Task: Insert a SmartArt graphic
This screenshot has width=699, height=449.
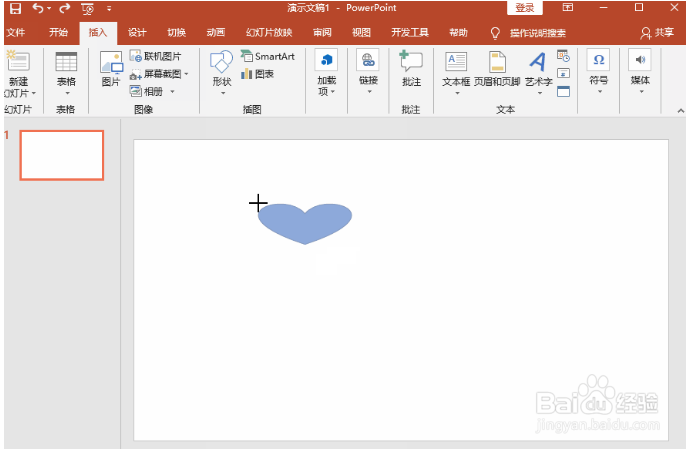Action: tap(267, 56)
